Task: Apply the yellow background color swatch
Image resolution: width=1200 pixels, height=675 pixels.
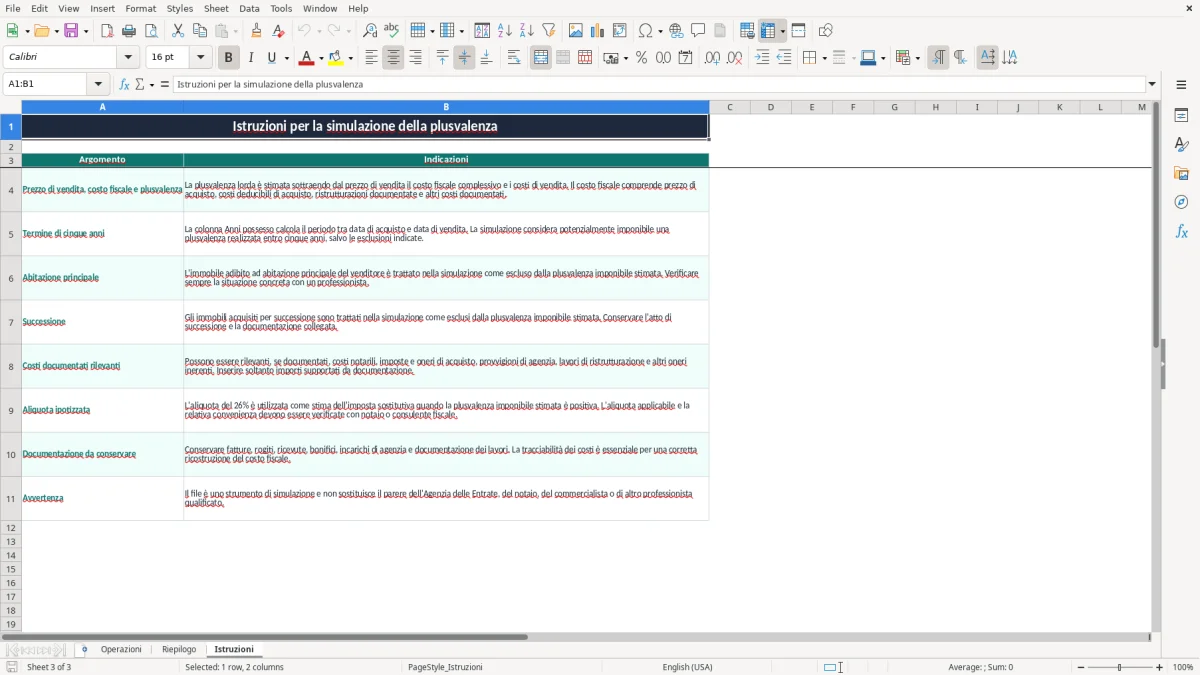Action: (x=336, y=58)
